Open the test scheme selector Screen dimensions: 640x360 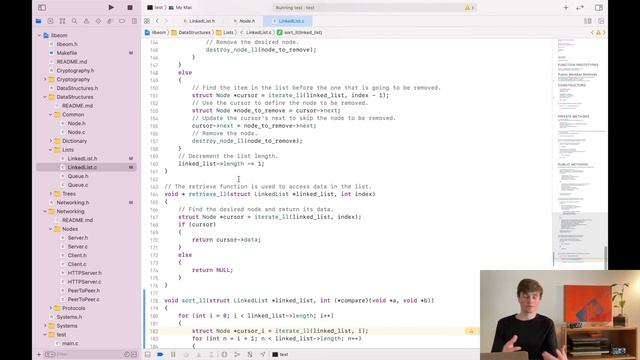pos(156,7)
